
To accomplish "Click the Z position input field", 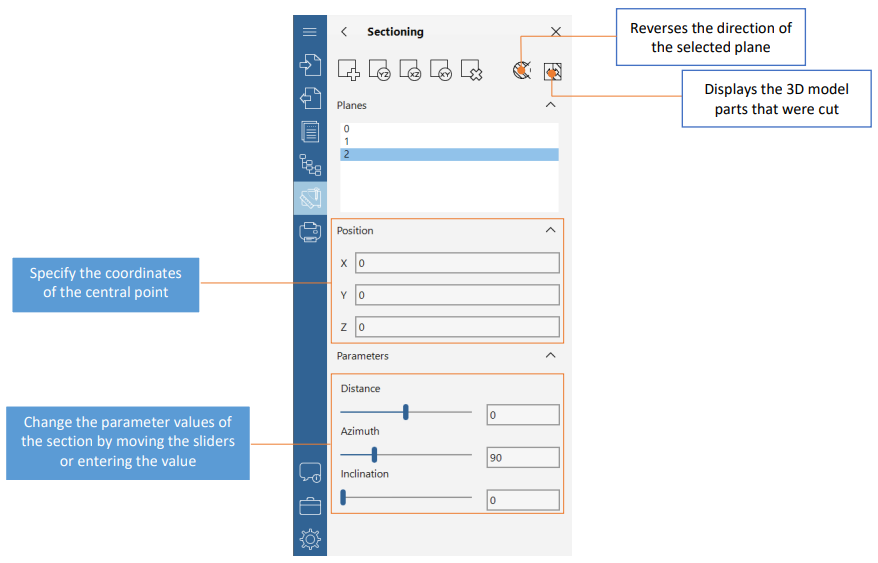I will pos(457,327).
